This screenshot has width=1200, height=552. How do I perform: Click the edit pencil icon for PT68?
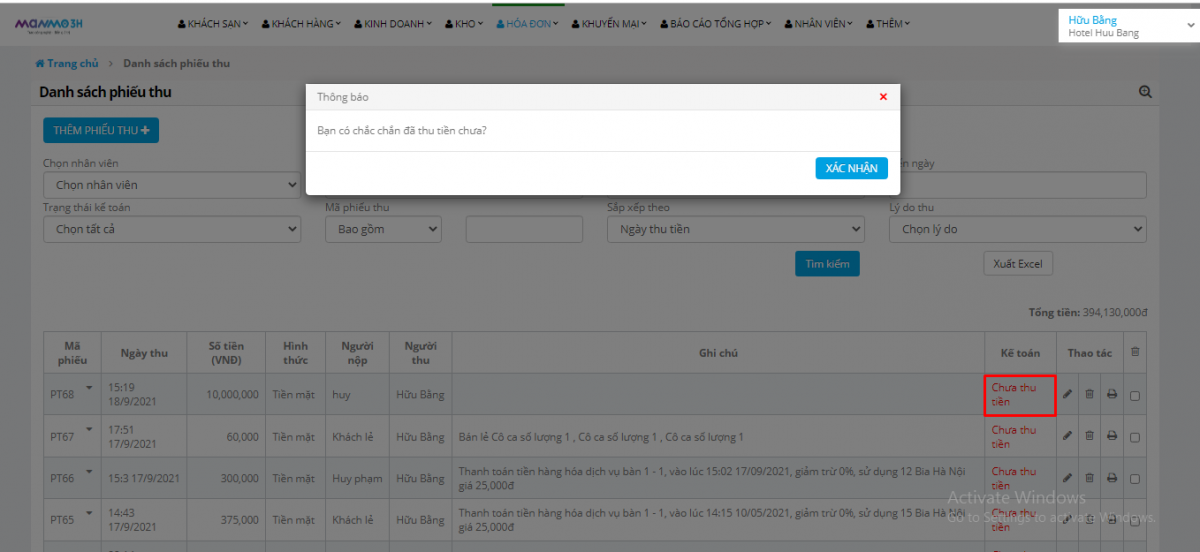[1067, 395]
